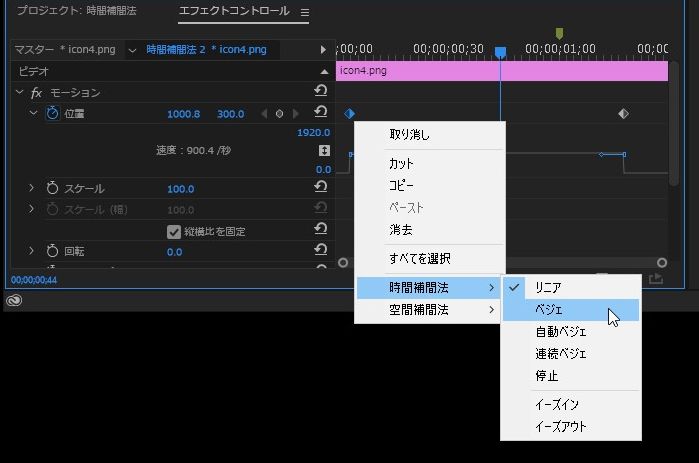Click コピー in the context menu
Screen dimensions: 699x463
click(x=401, y=185)
